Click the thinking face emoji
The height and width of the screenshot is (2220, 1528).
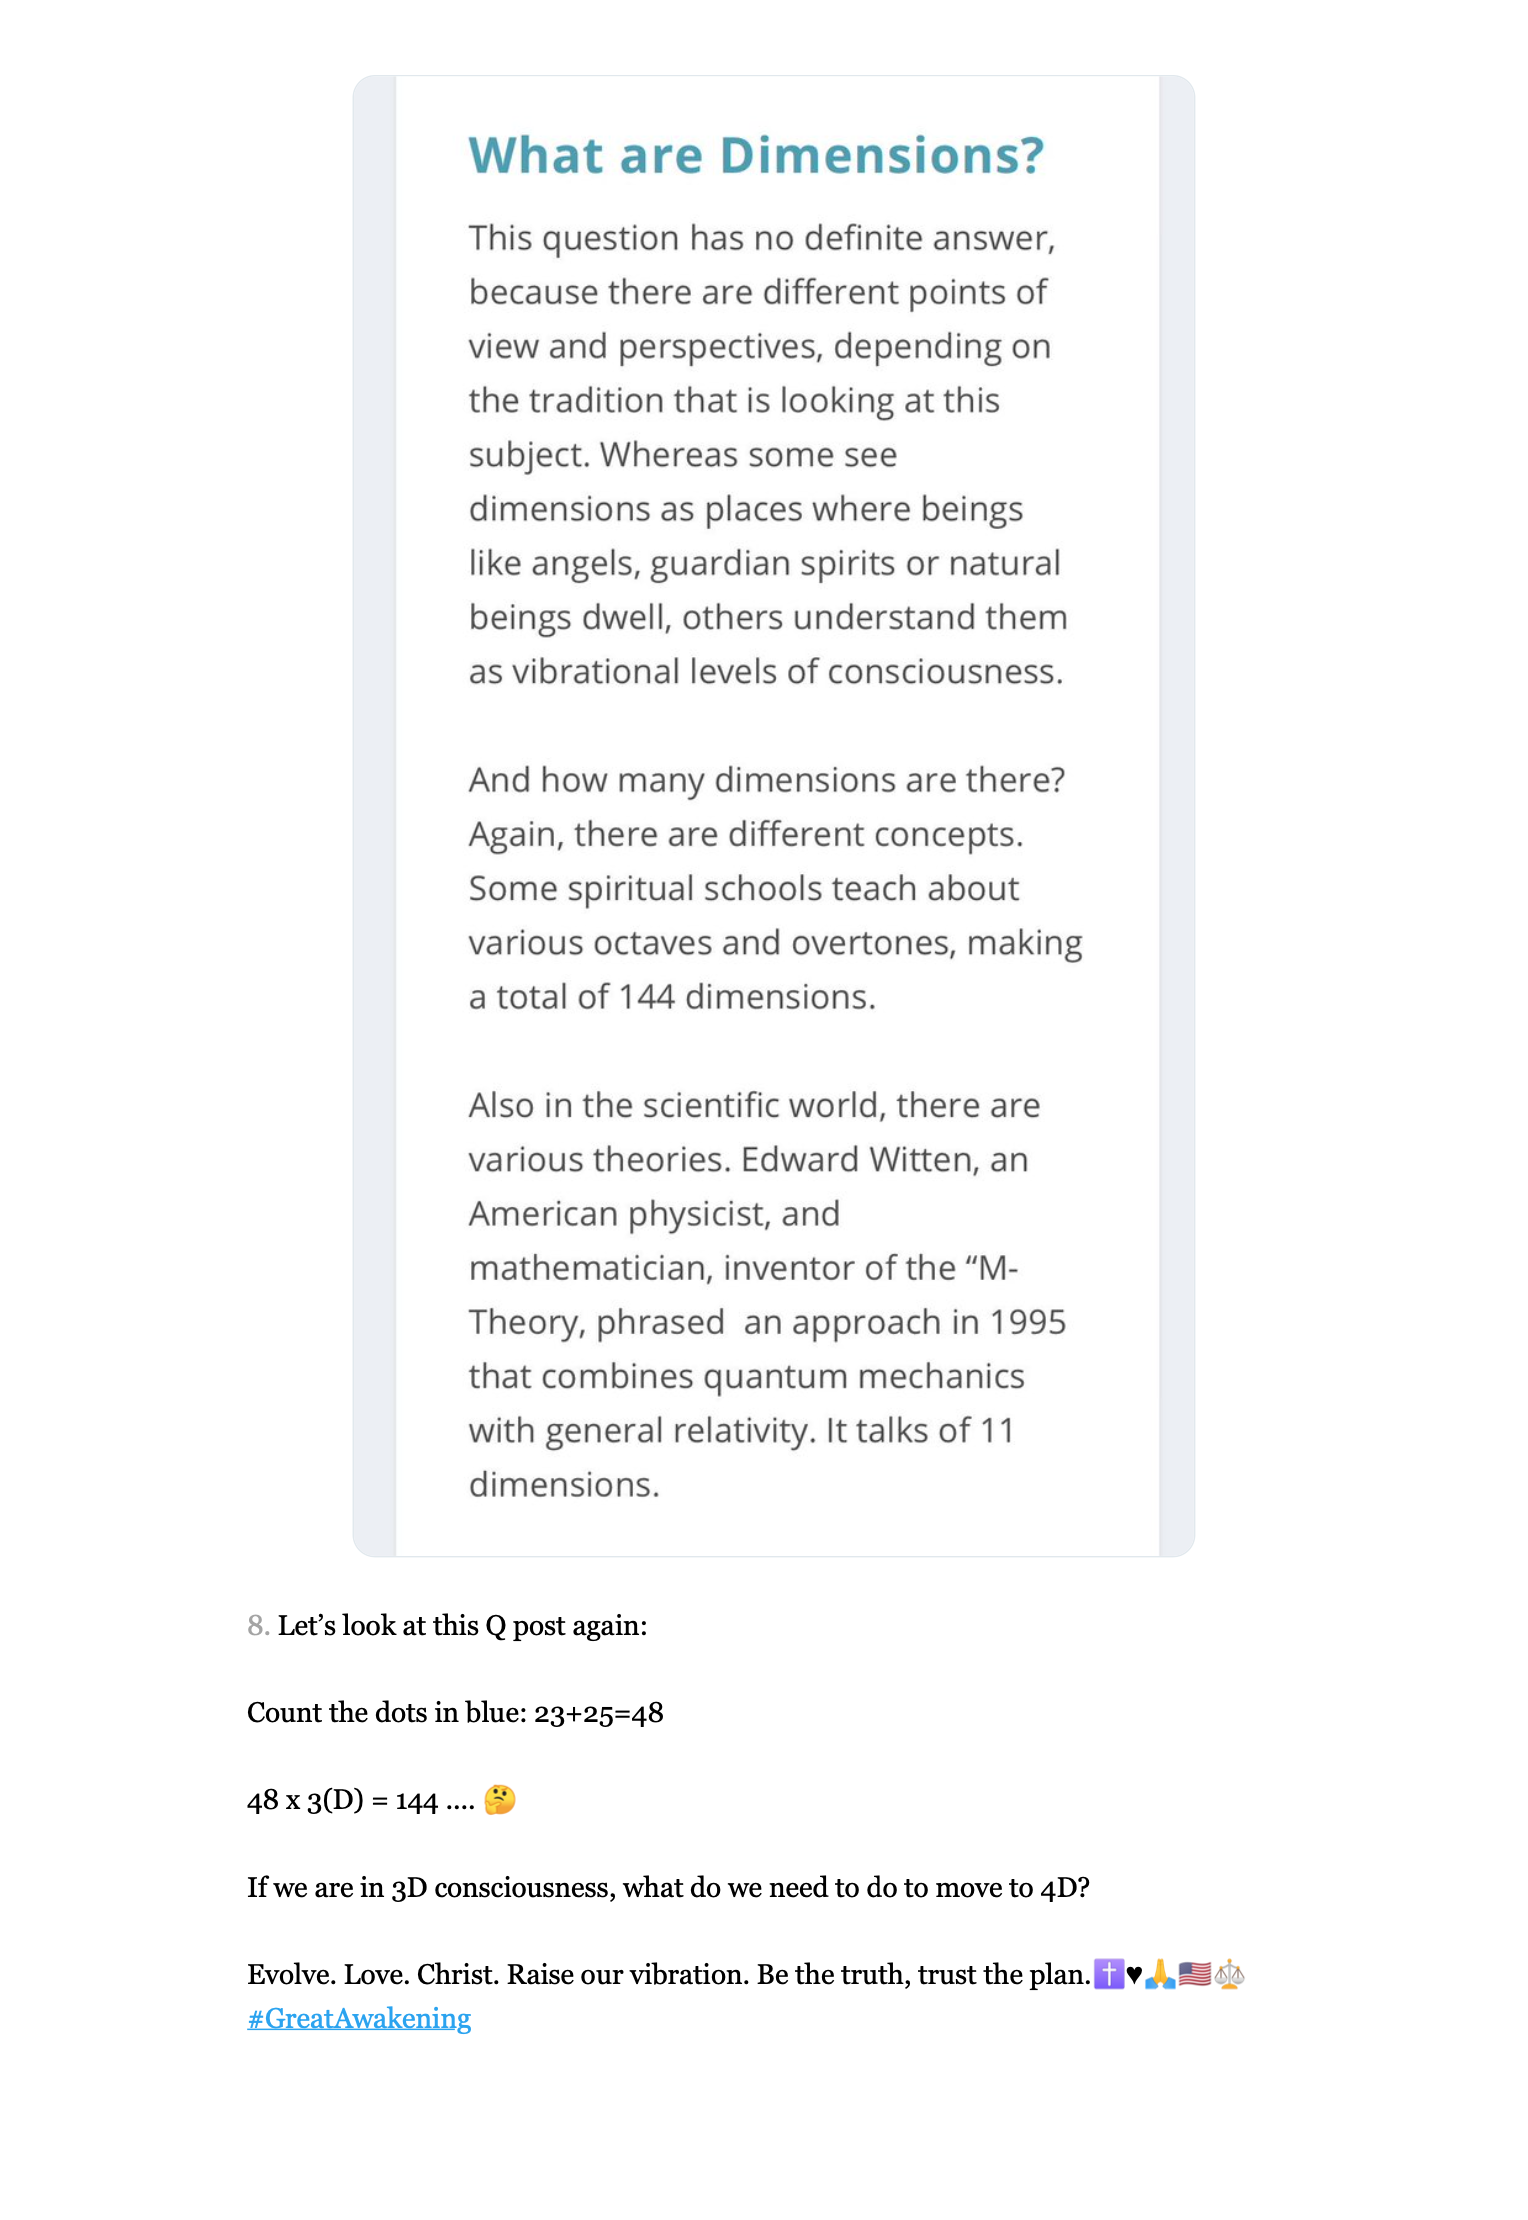pyautogui.click(x=499, y=1800)
